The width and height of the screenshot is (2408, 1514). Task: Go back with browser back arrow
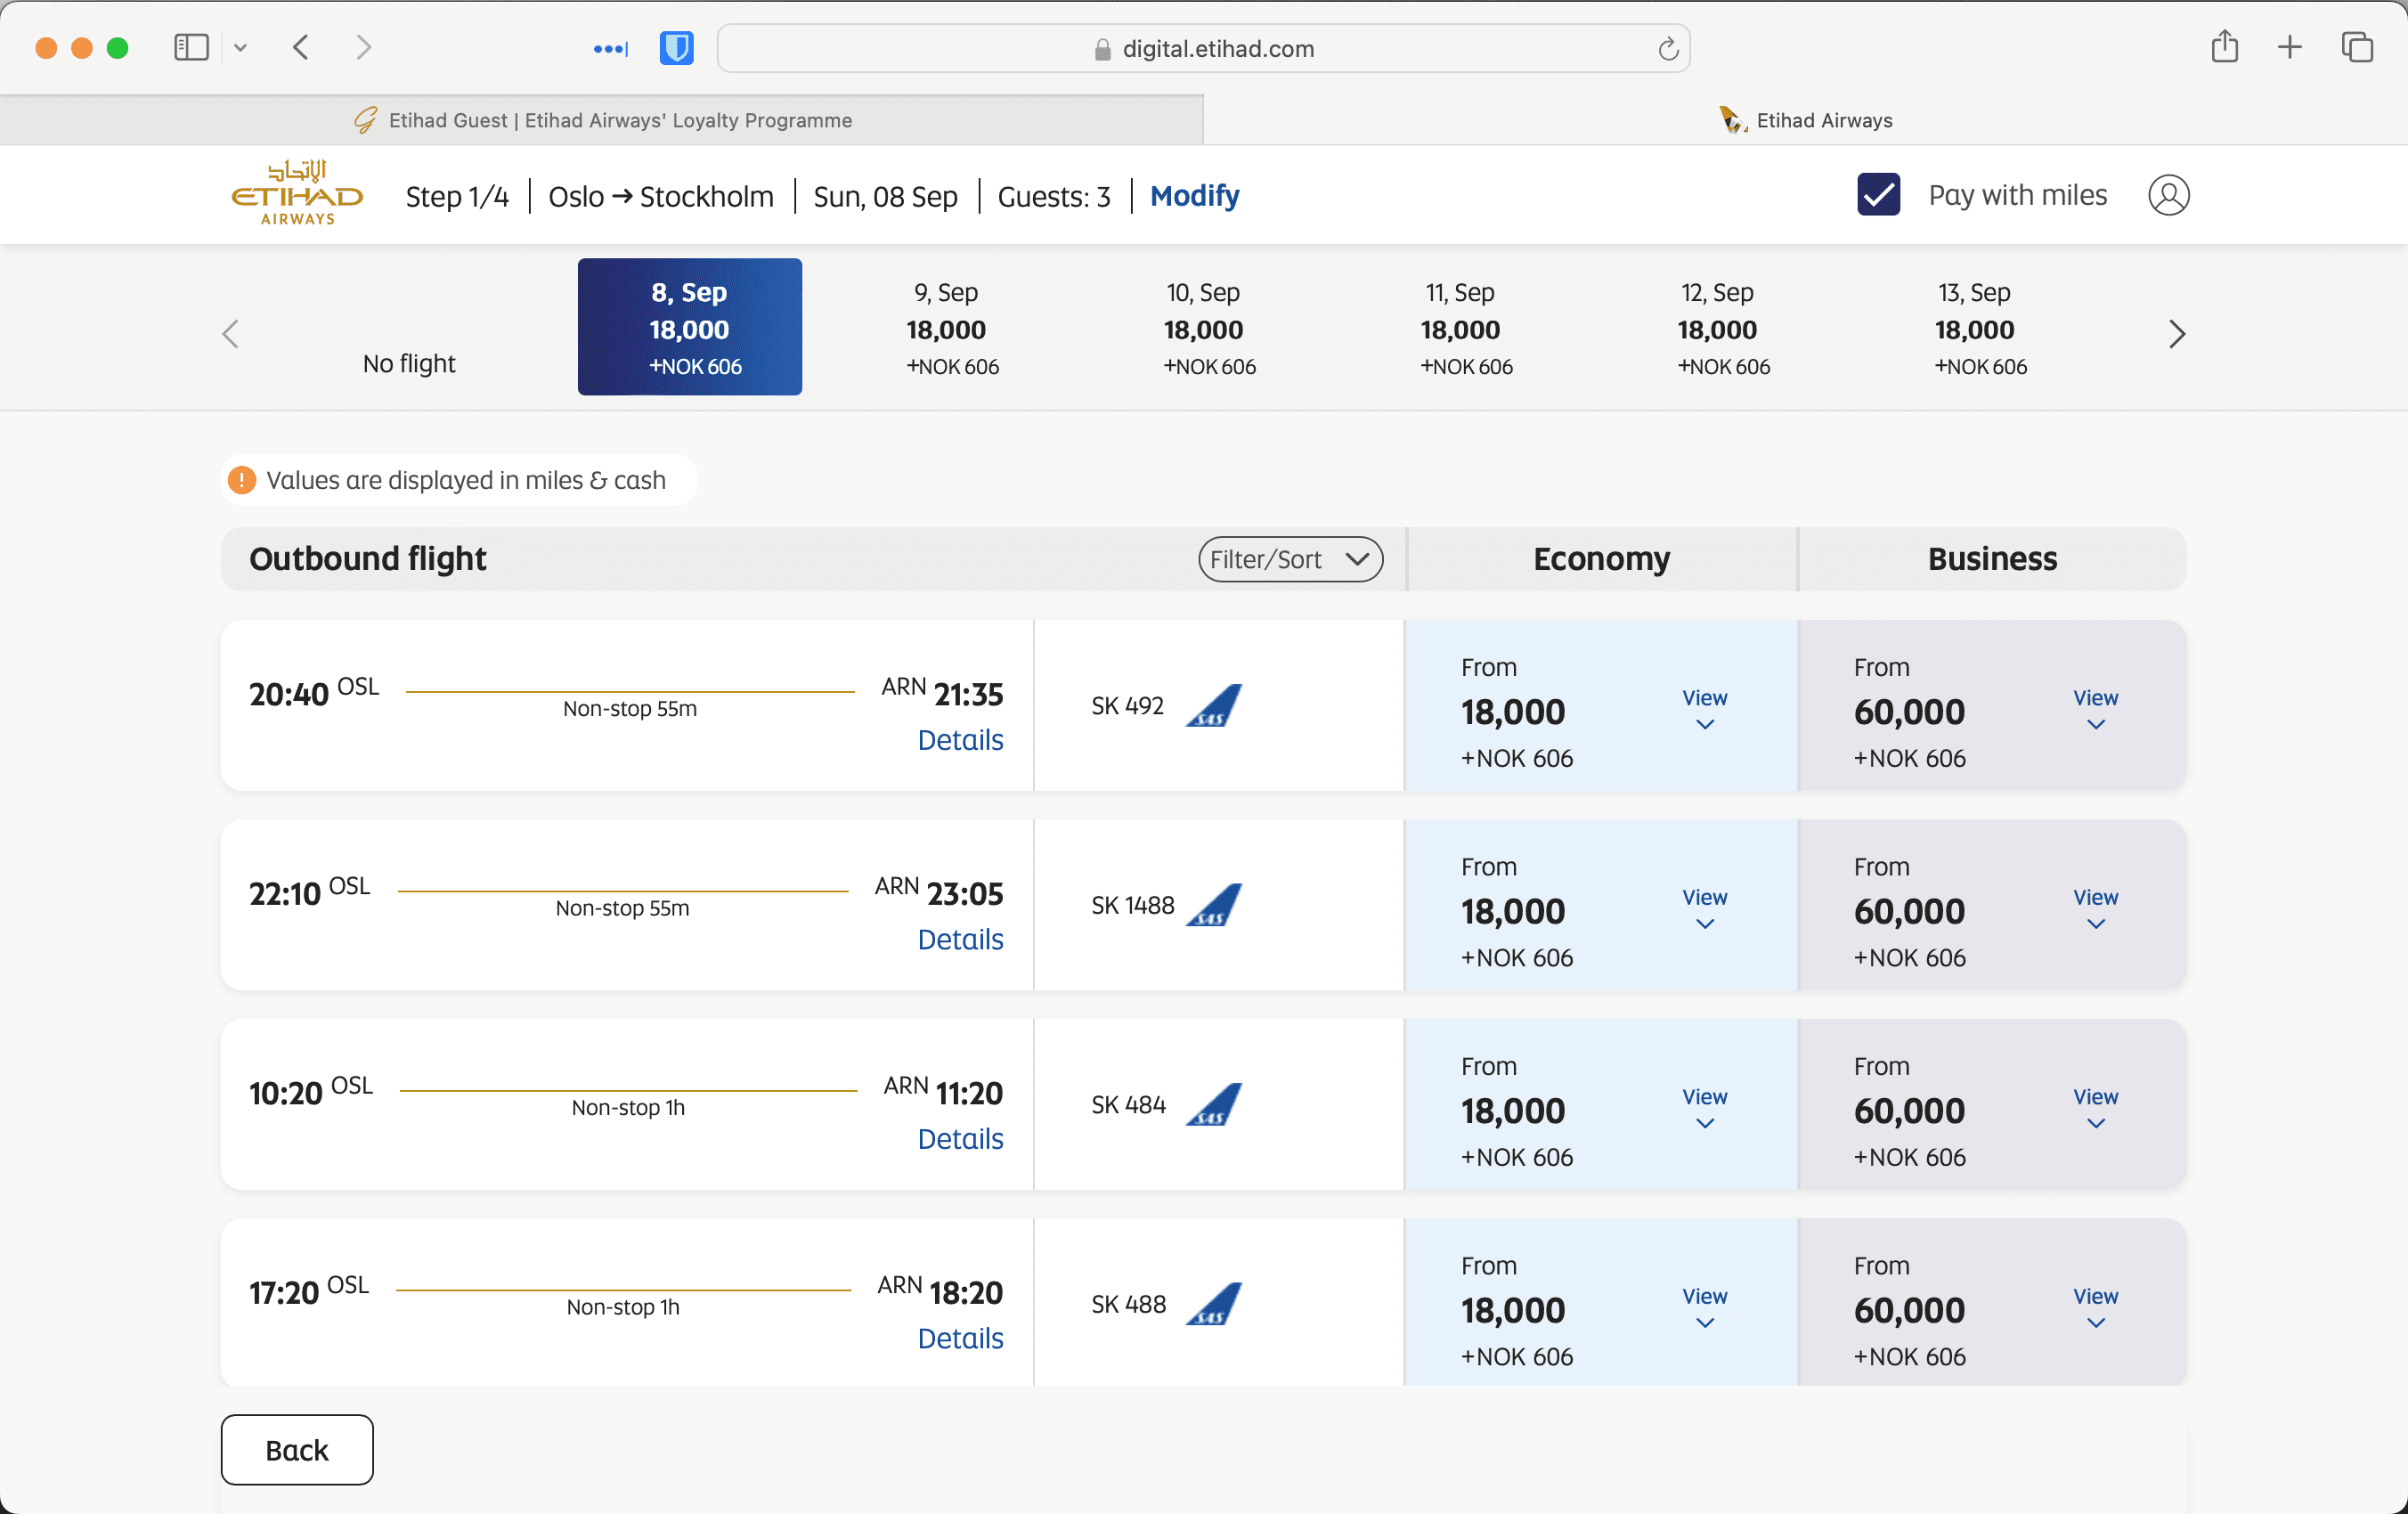pos(301,48)
